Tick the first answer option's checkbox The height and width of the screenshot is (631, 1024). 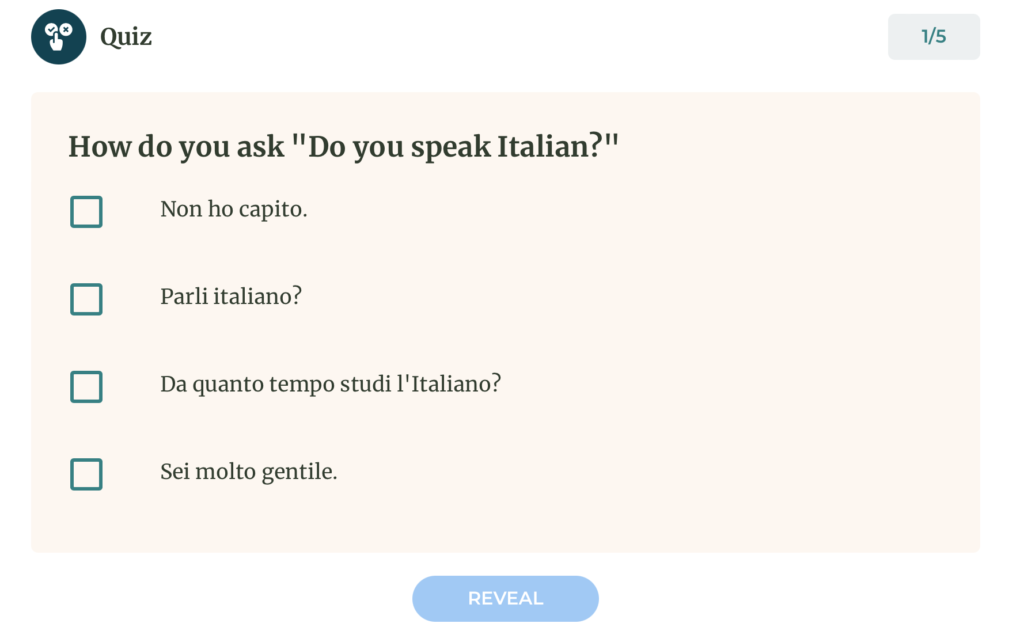coord(86,212)
